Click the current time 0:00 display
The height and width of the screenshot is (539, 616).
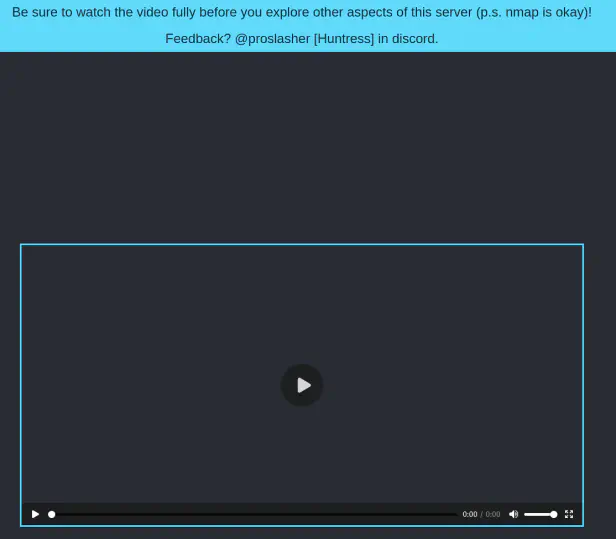[469, 514]
